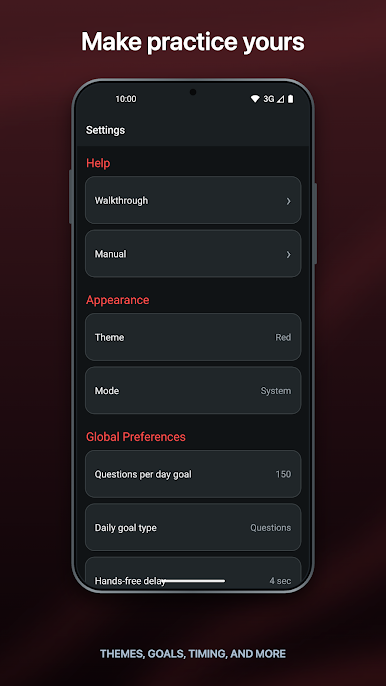The image size is (386, 686).
Task: Tap the cellular signal strength icon
Action: pyautogui.click(x=281, y=100)
